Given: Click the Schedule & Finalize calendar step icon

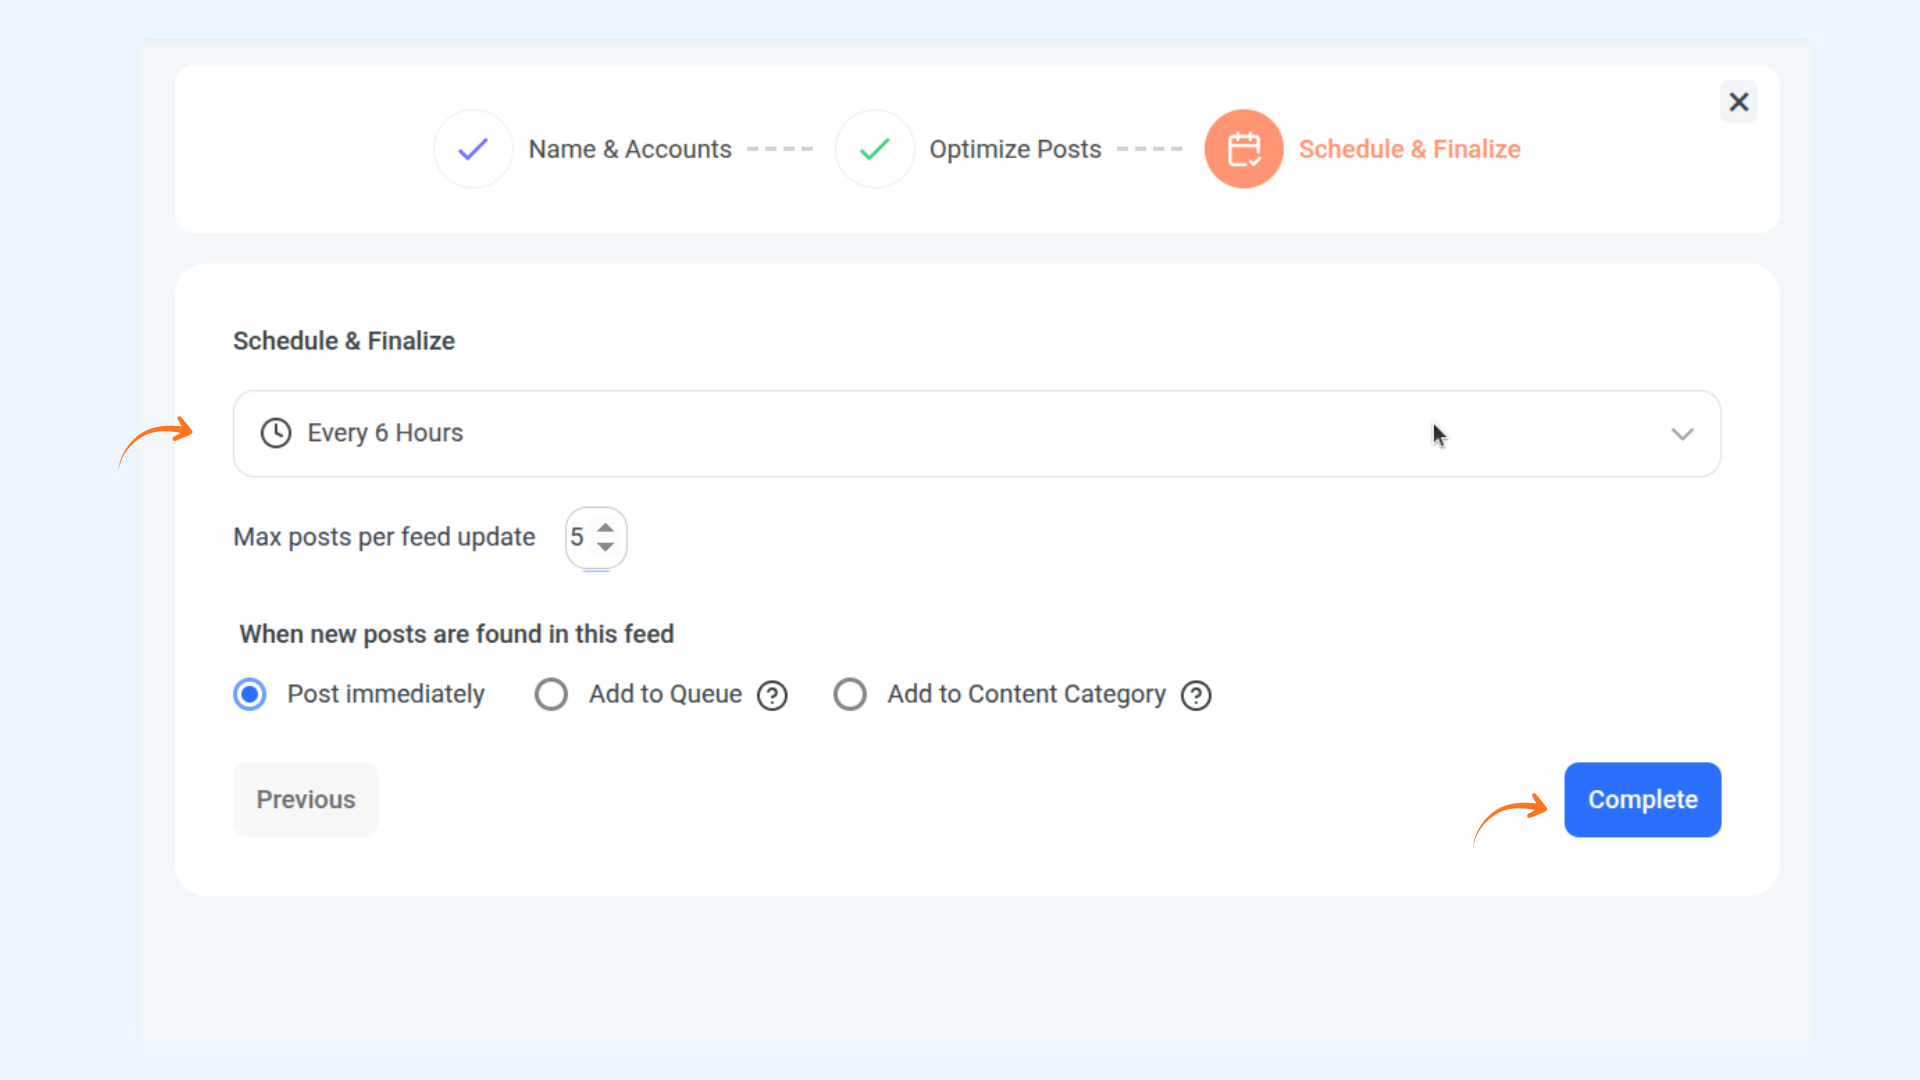Looking at the screenshot, I should coord(1243,149).
